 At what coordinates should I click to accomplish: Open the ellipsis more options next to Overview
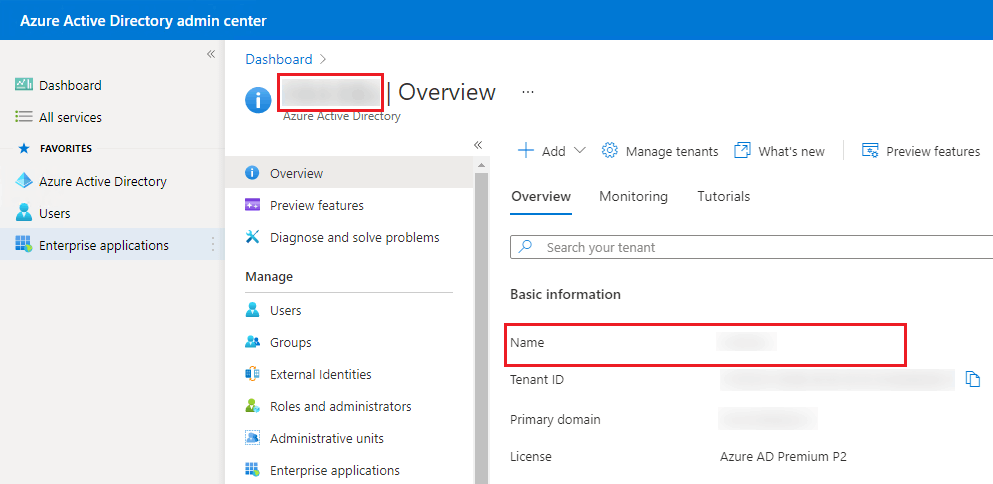528,92
